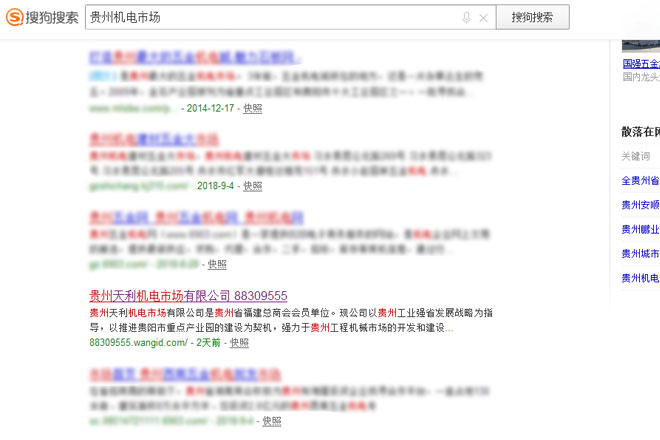The width and height of the screenshot is (660, 440).
Task: Click the 搜狗搜索 logo text
Action: click(52, 18)
